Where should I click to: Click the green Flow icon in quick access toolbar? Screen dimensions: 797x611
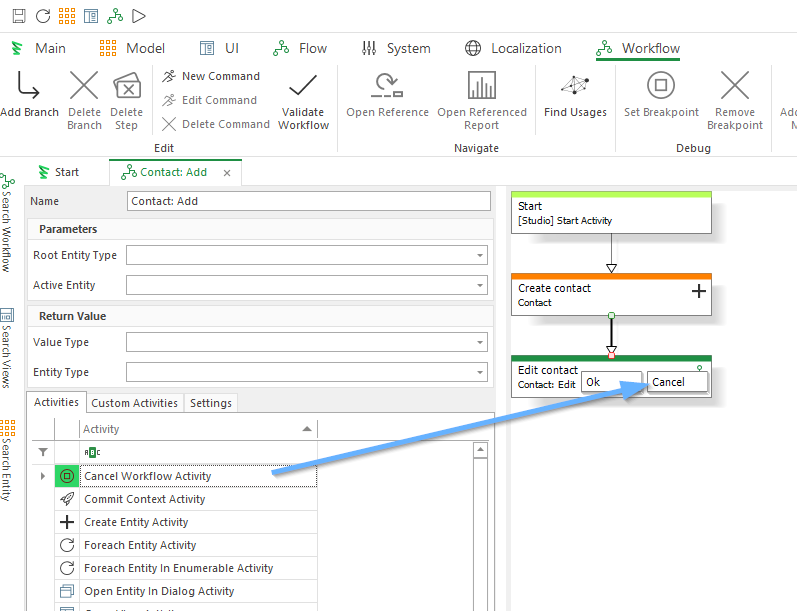point(115,16)
